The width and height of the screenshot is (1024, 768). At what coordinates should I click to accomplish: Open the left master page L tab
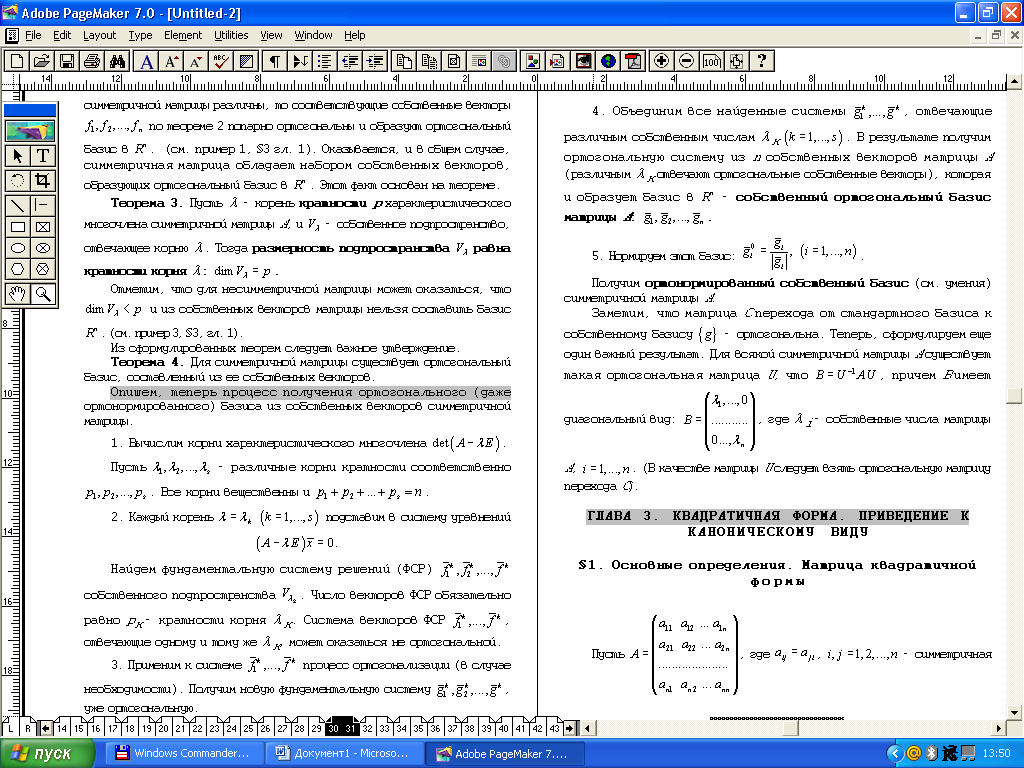10,728
